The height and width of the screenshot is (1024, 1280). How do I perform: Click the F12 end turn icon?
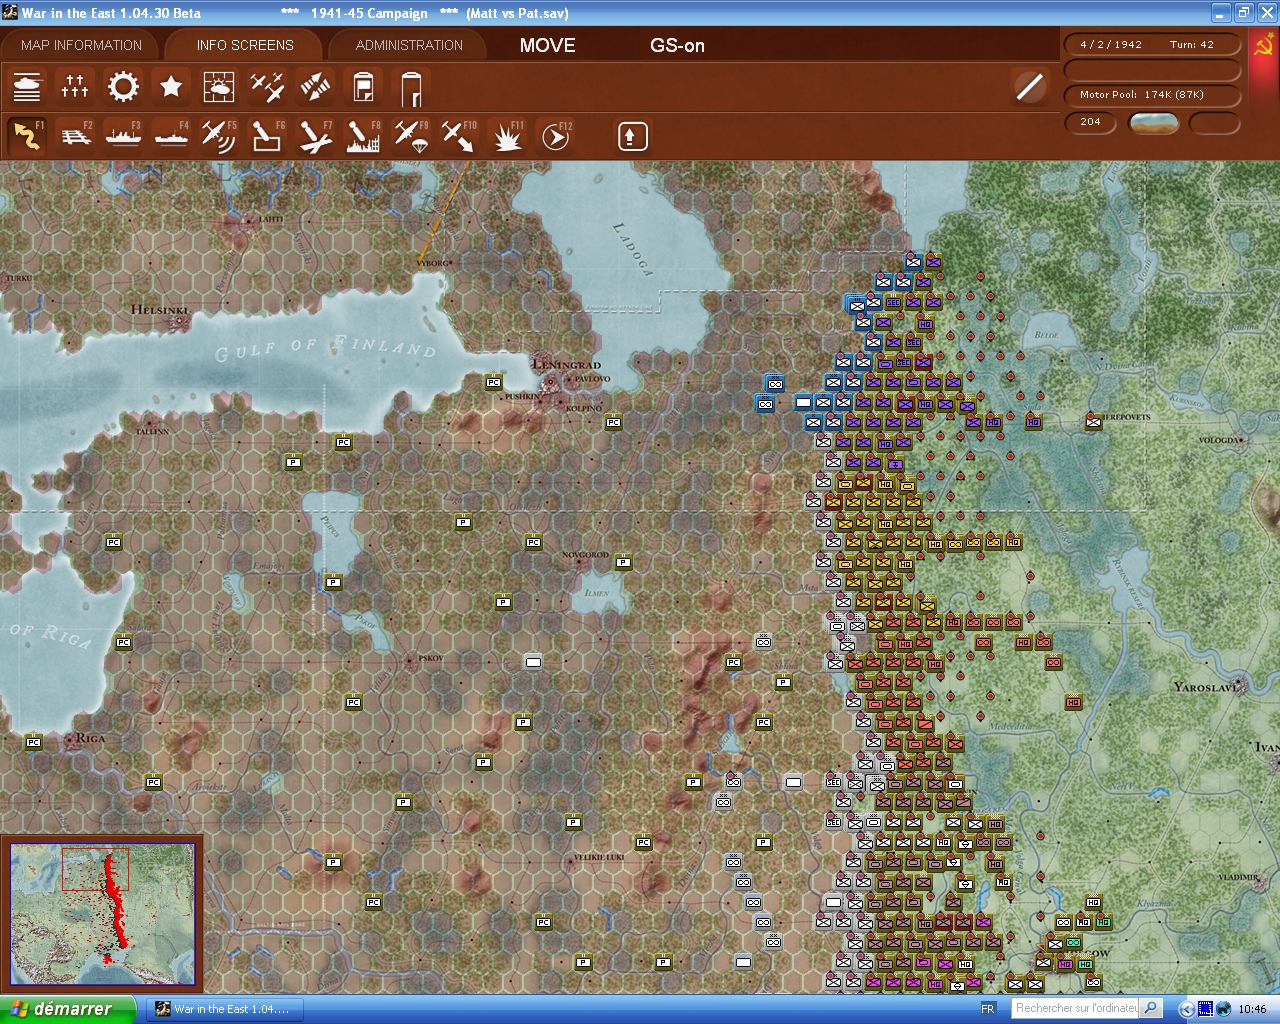555,136
